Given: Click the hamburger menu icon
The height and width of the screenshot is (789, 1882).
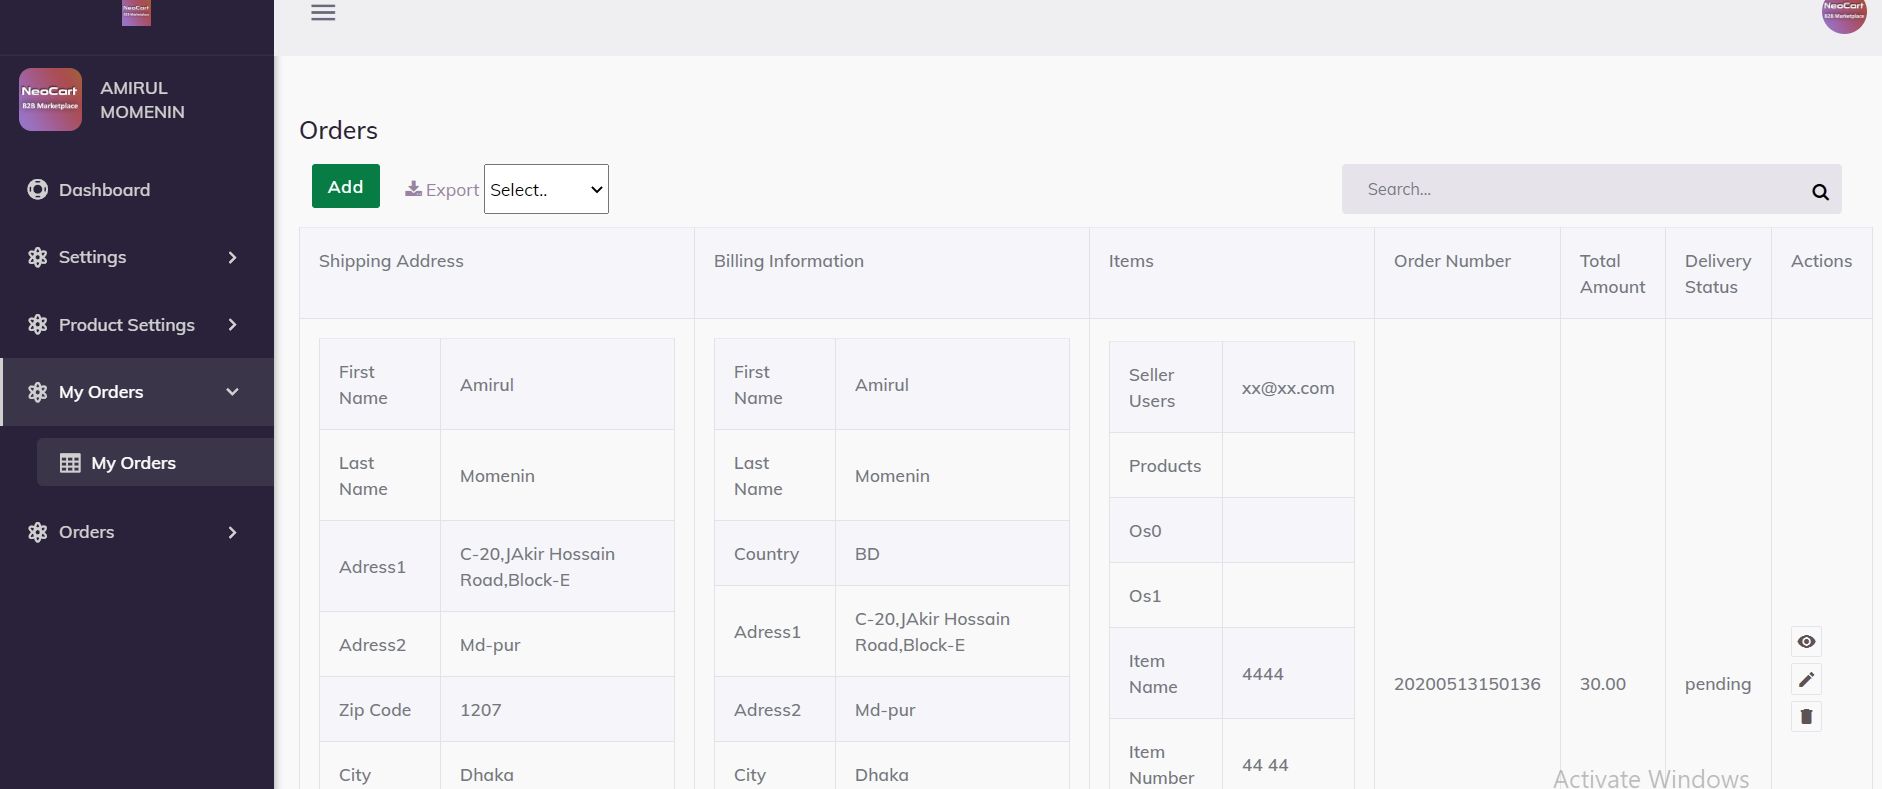Looking at the screenshot, I should 323,13.
